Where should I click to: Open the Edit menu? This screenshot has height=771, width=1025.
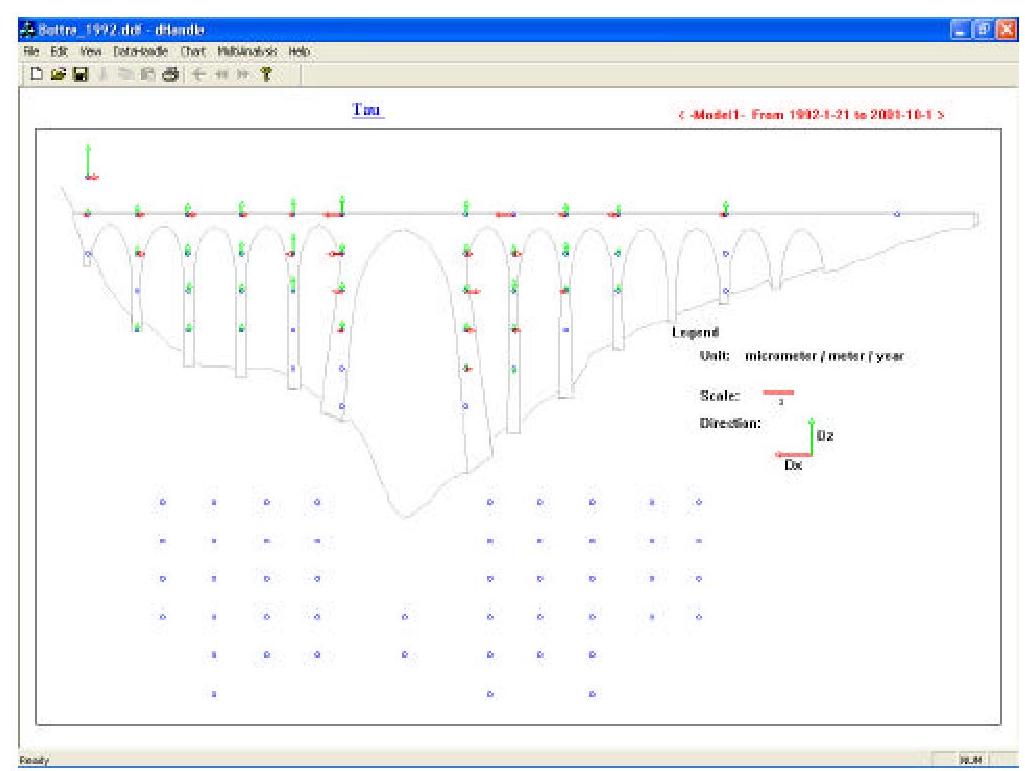[x=59, y=51]
